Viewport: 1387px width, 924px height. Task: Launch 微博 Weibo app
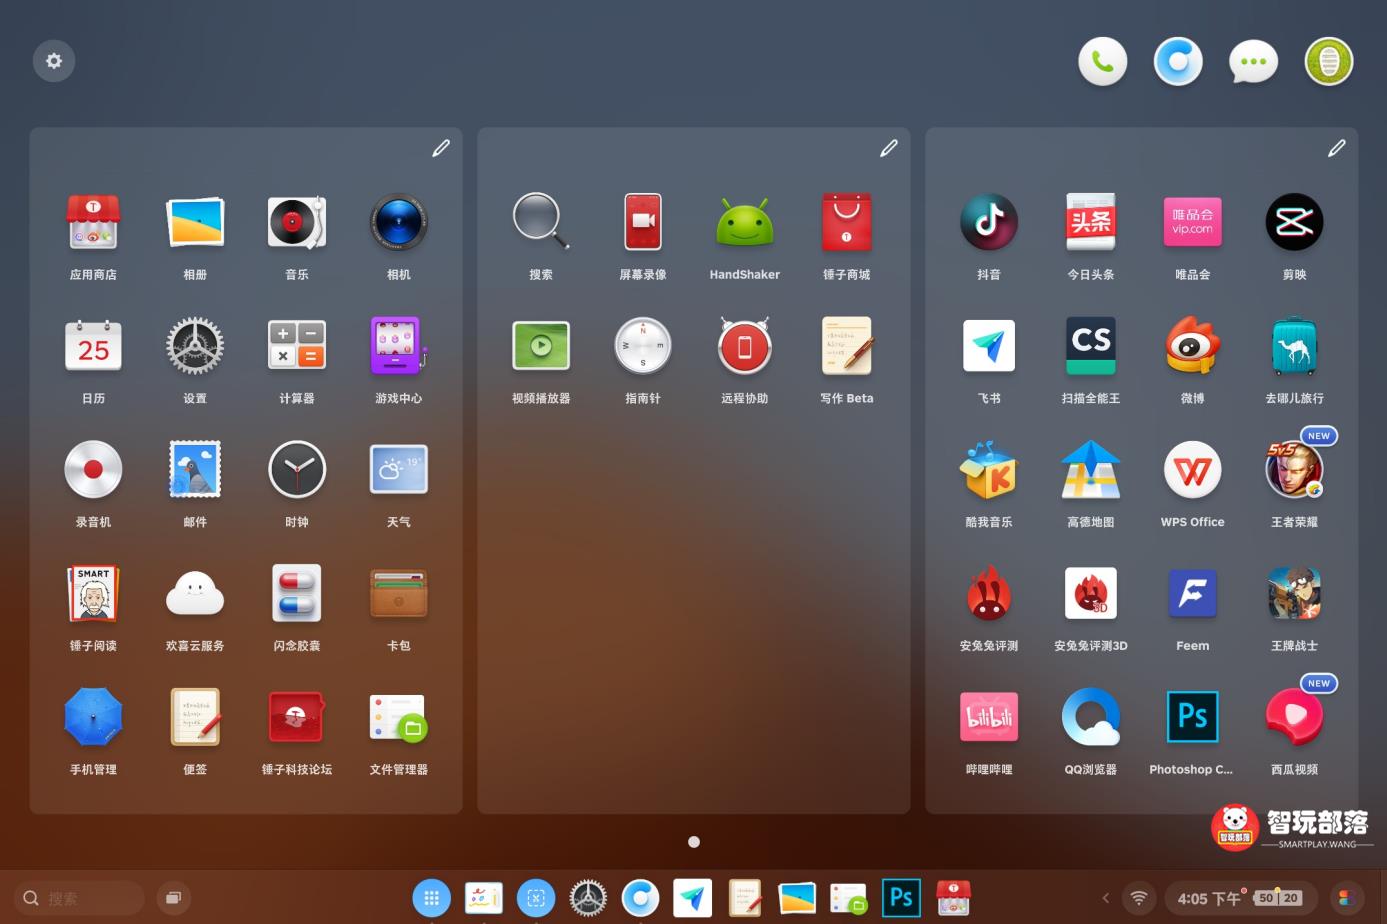point(1193,346)
